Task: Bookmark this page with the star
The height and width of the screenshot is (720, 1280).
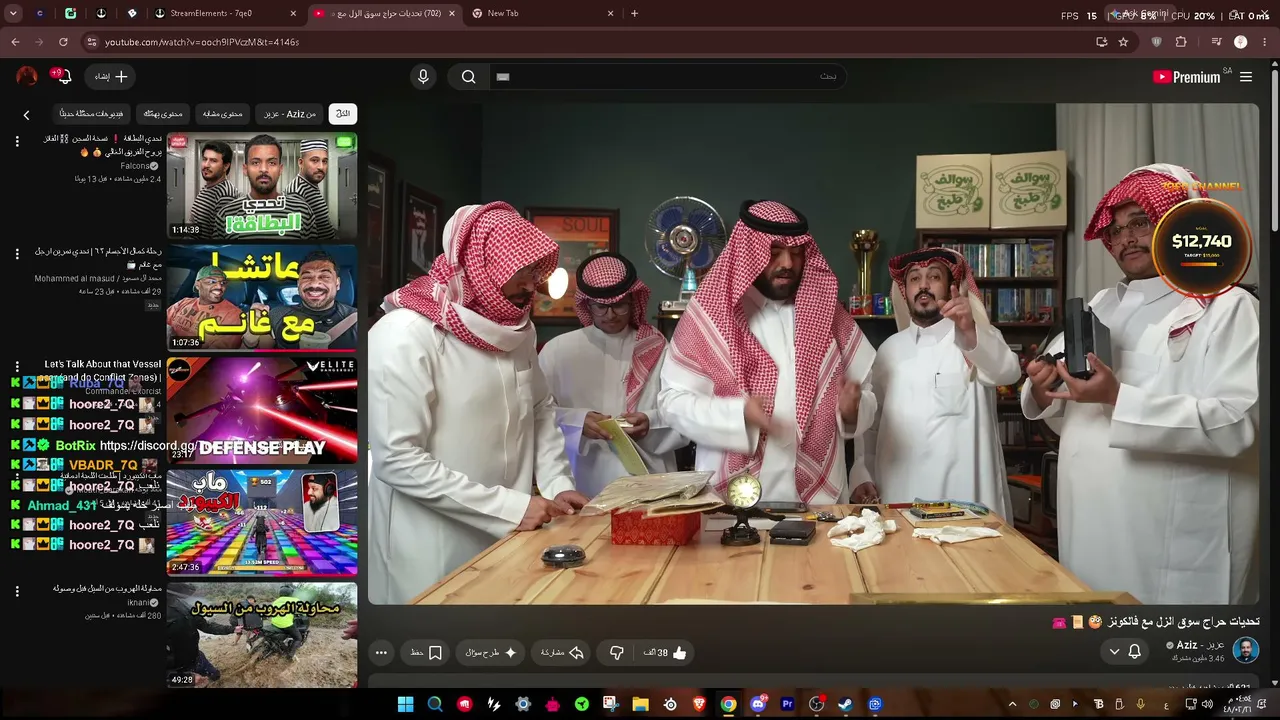Action: click(x=1123, y=42)
